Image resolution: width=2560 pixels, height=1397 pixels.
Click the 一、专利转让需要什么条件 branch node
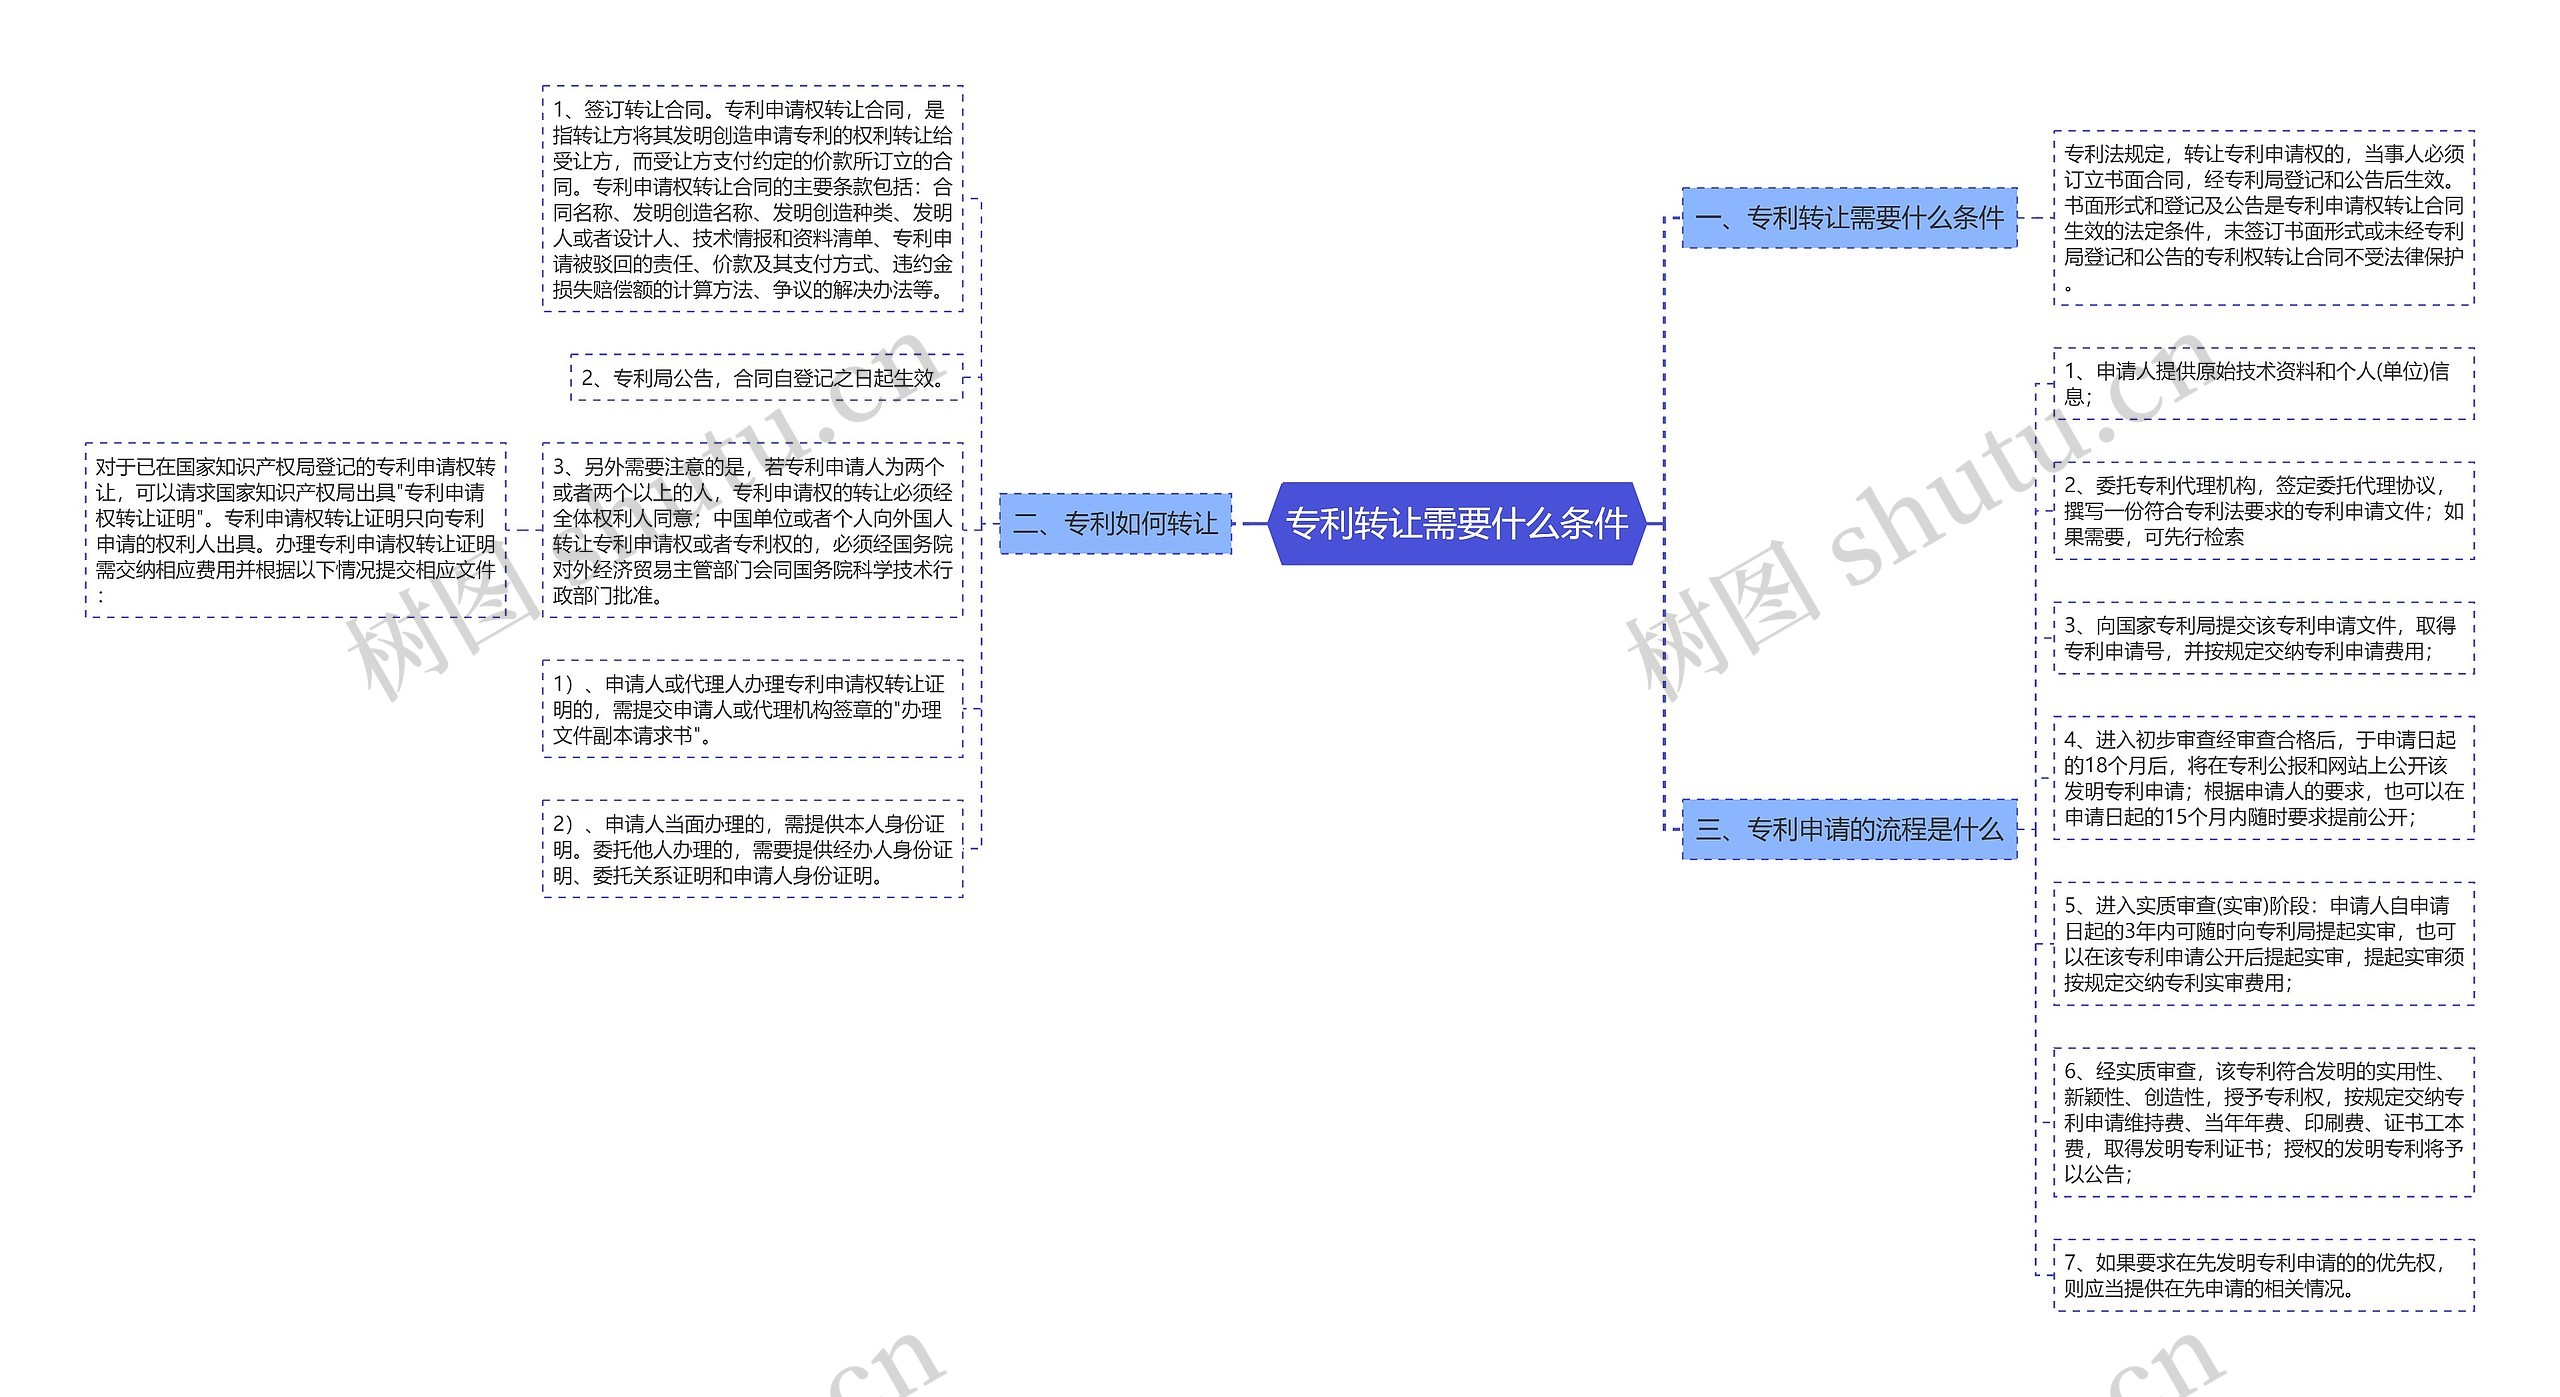[1849, 218]
